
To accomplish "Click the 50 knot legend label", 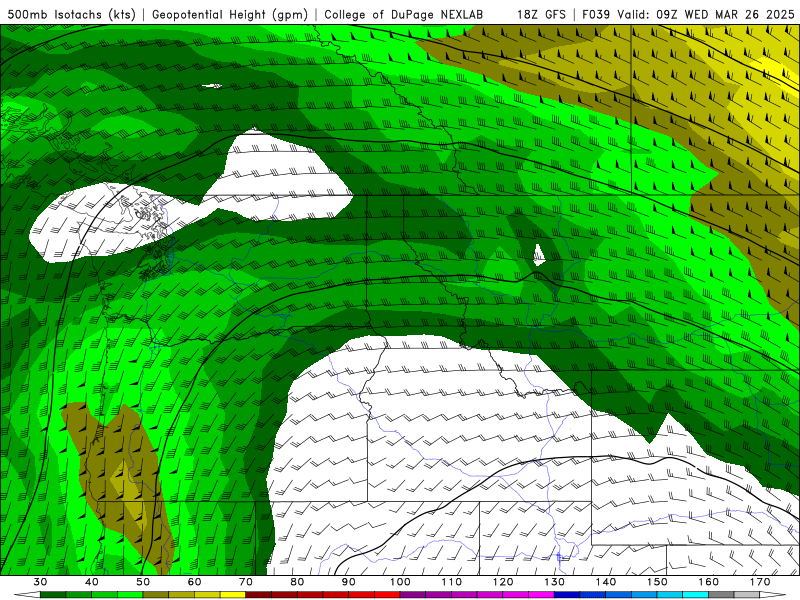I will (143, 582).
